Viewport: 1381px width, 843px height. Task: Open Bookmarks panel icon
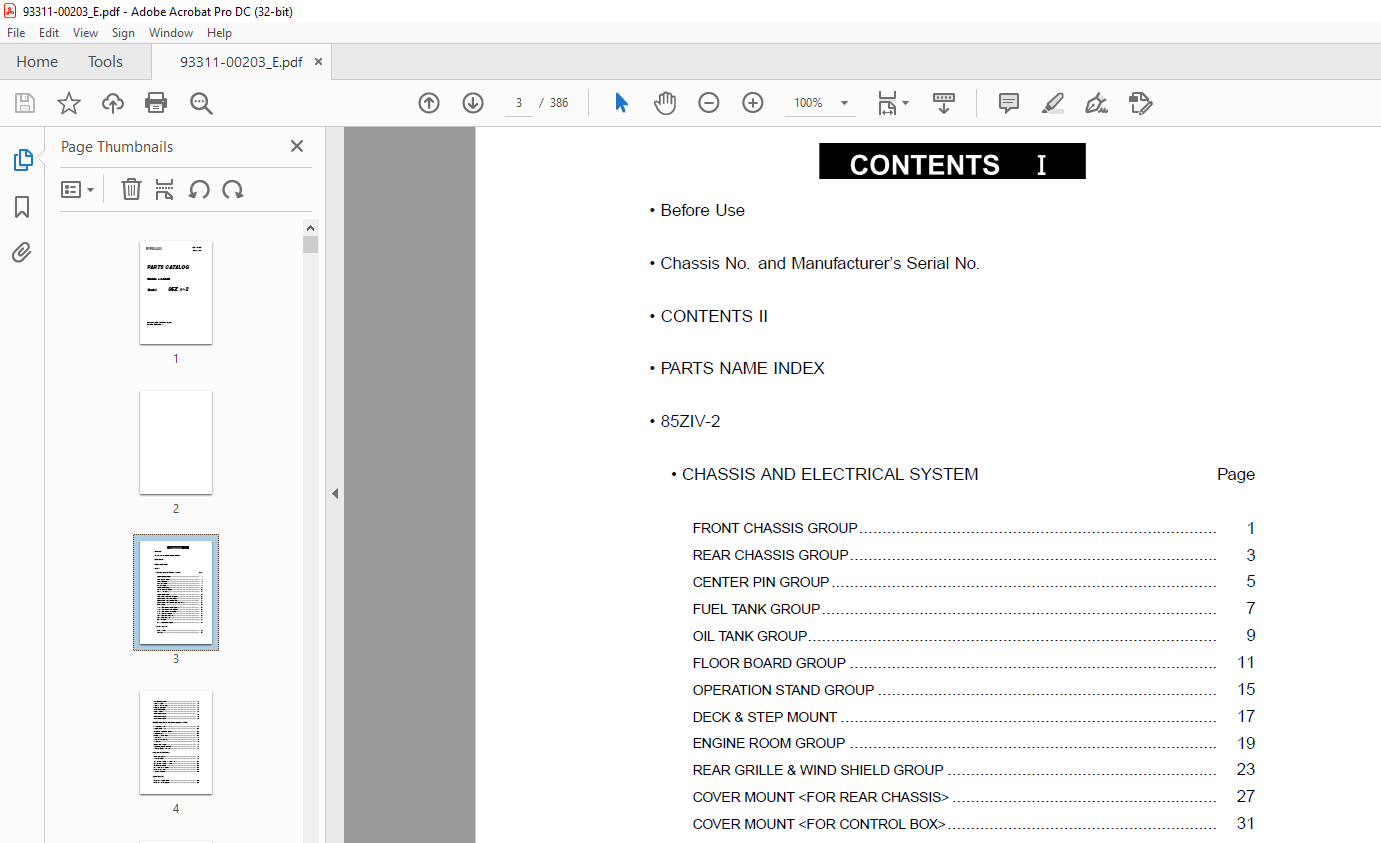click(22, 206)
